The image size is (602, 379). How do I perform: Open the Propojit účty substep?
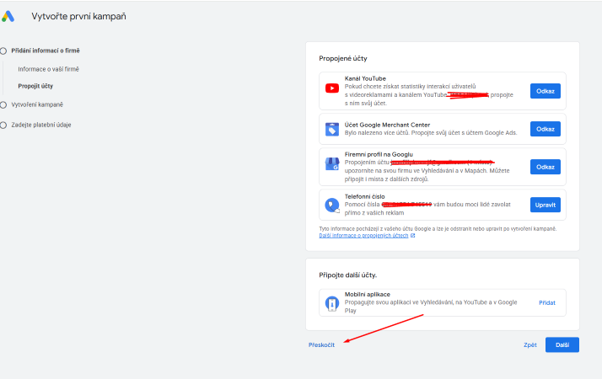35,86
